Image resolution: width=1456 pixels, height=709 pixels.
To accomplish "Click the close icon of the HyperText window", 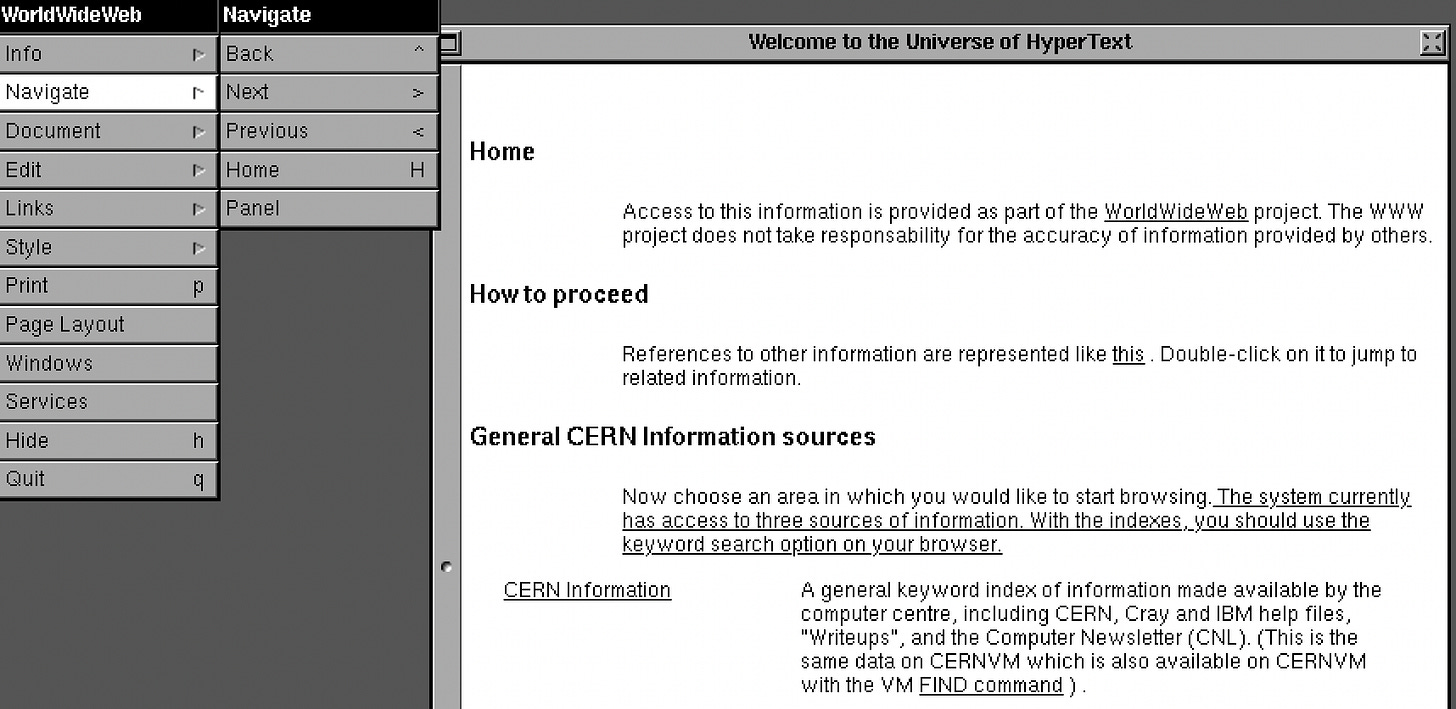I will coord(1432,43).
